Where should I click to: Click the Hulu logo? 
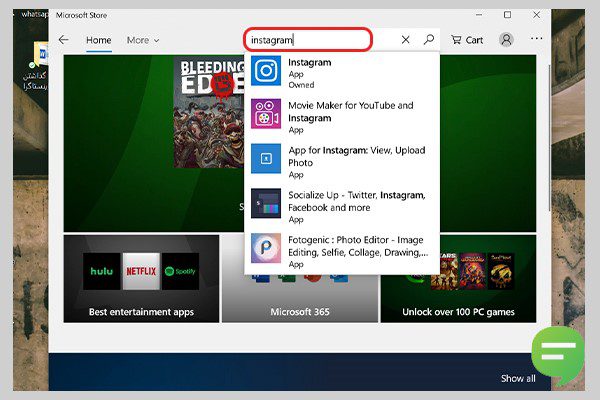pyautogui.click(x=101, y=271)
